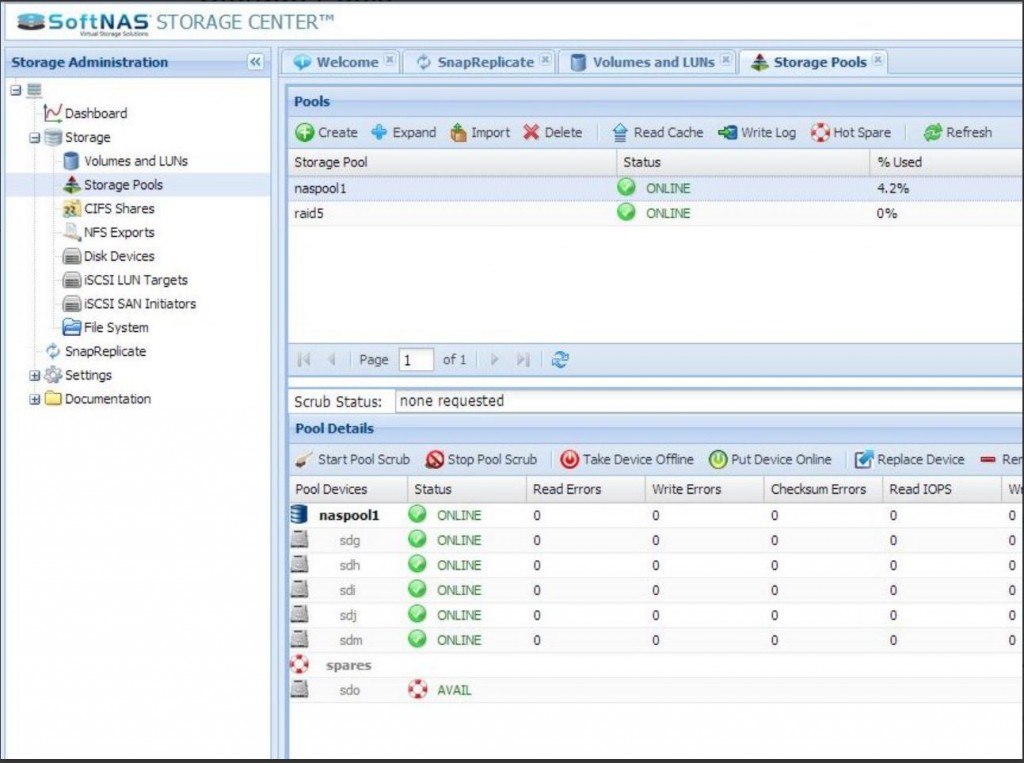Select naspool1 in Pool Details

[x=656, y=515]
